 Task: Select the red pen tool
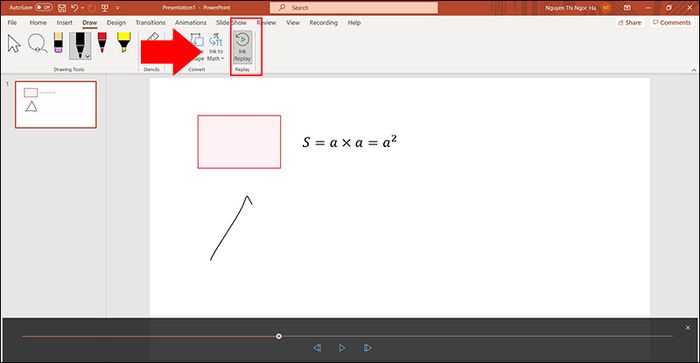tap(102, 43)
